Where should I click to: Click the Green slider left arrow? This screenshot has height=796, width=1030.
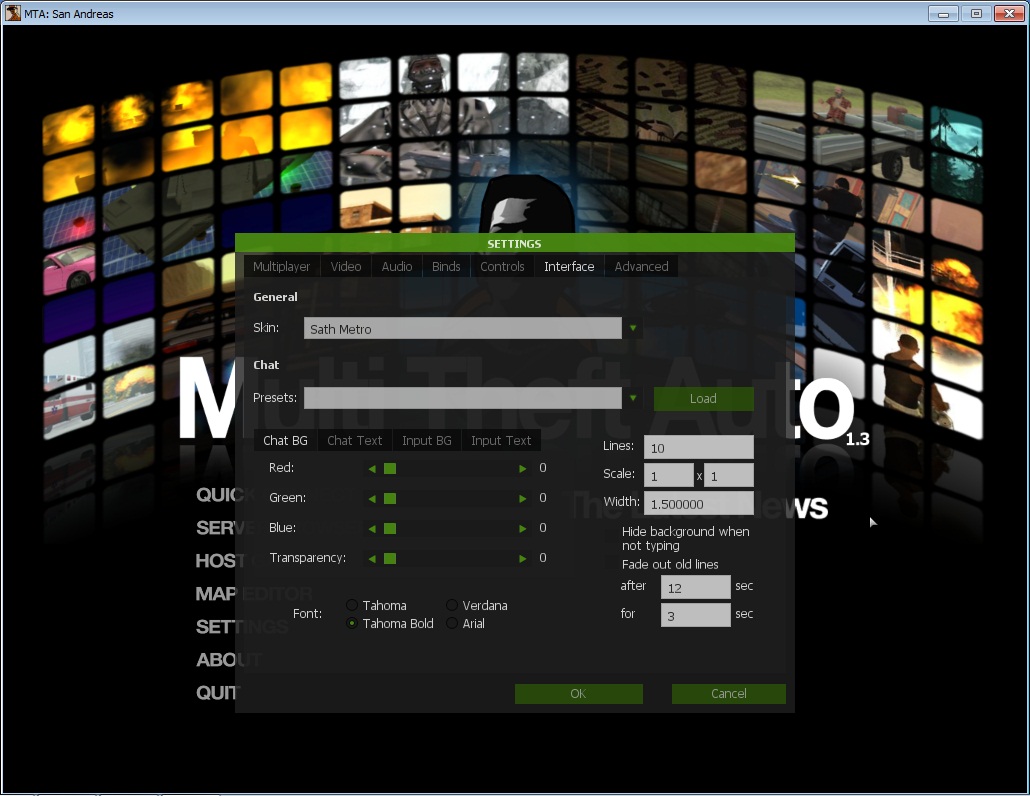(372, 498)
